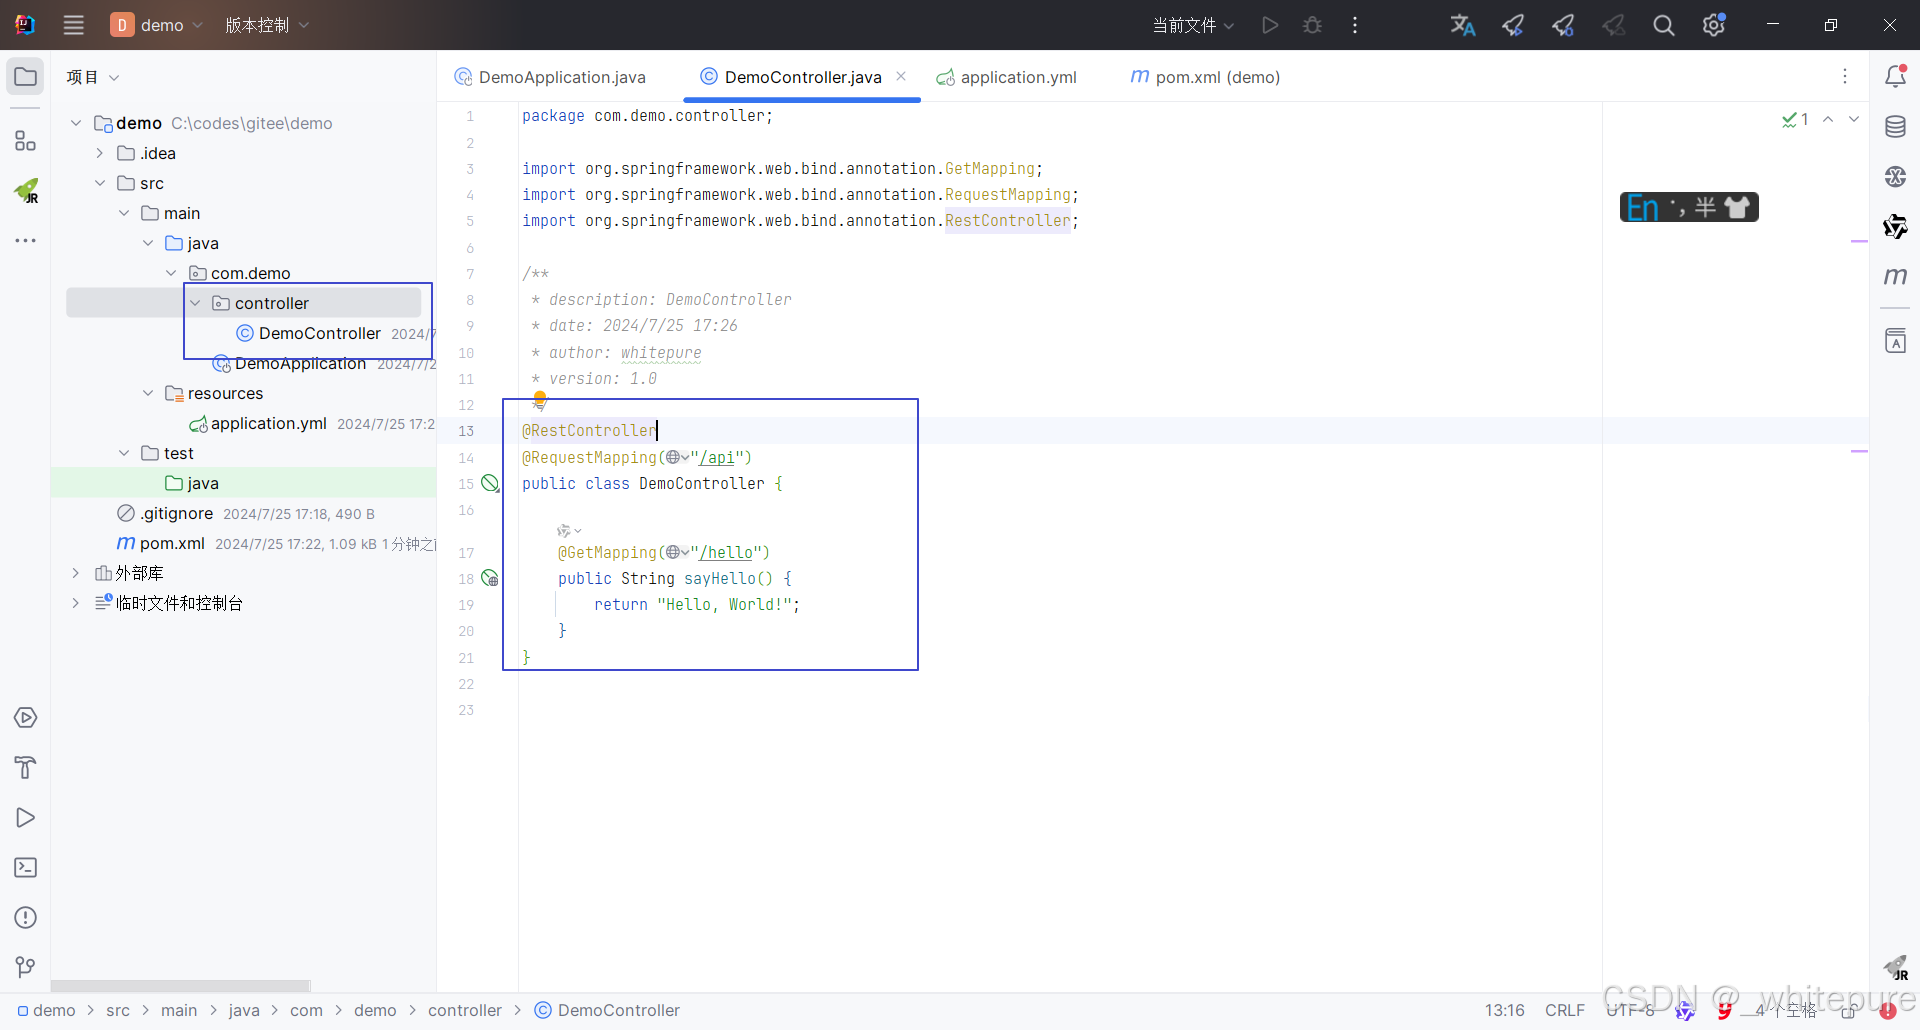Image resolution: width=1920 pixels, height=1030 pixels.
Task: Open the Maven panel on right sidebar
Action: [1895, 276]
